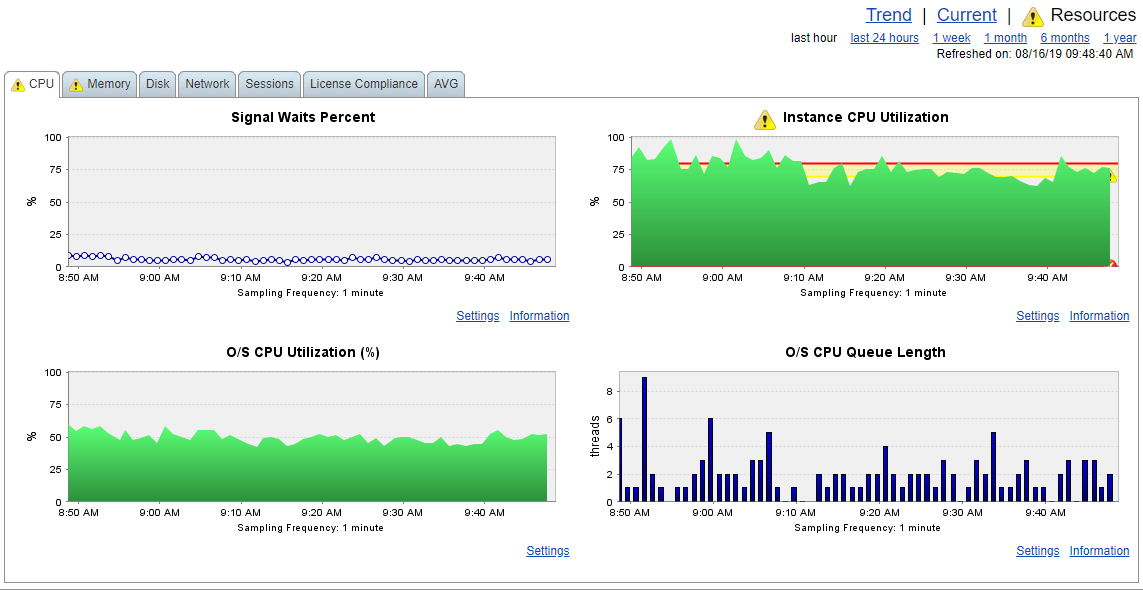Select the 1 week time range

pos(951,38)
